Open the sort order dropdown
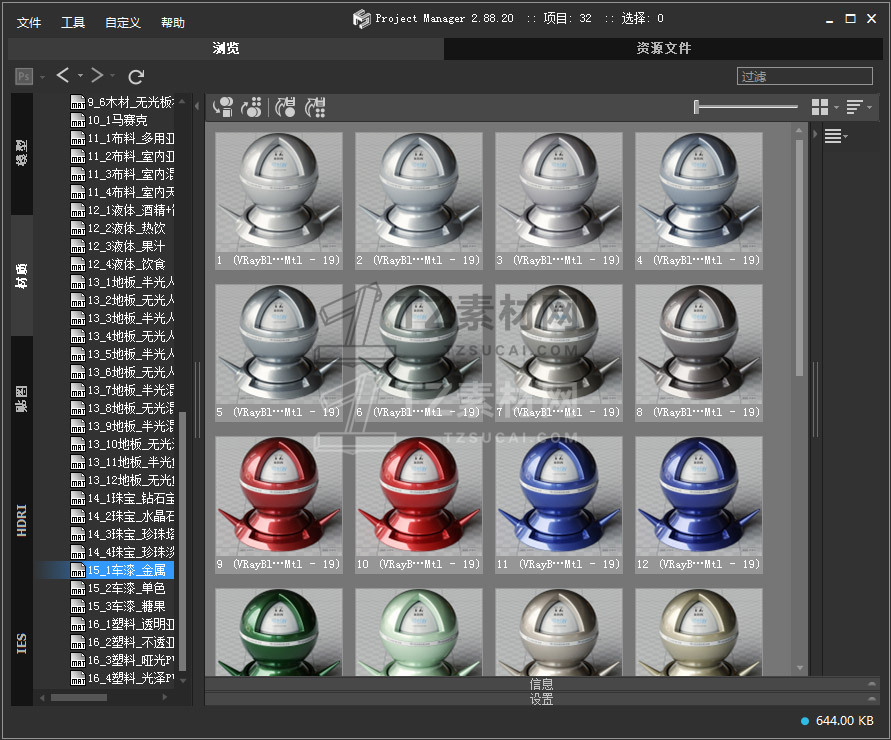Image resolution: width=891 pixels, height=740 pixels. 858,107
